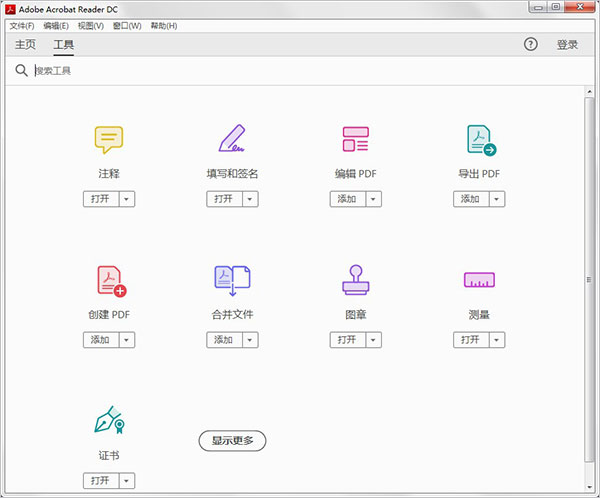Open the dropdown arrow under 测量
The height and width of the screenshot is (498, 600).
coord(497,340)
